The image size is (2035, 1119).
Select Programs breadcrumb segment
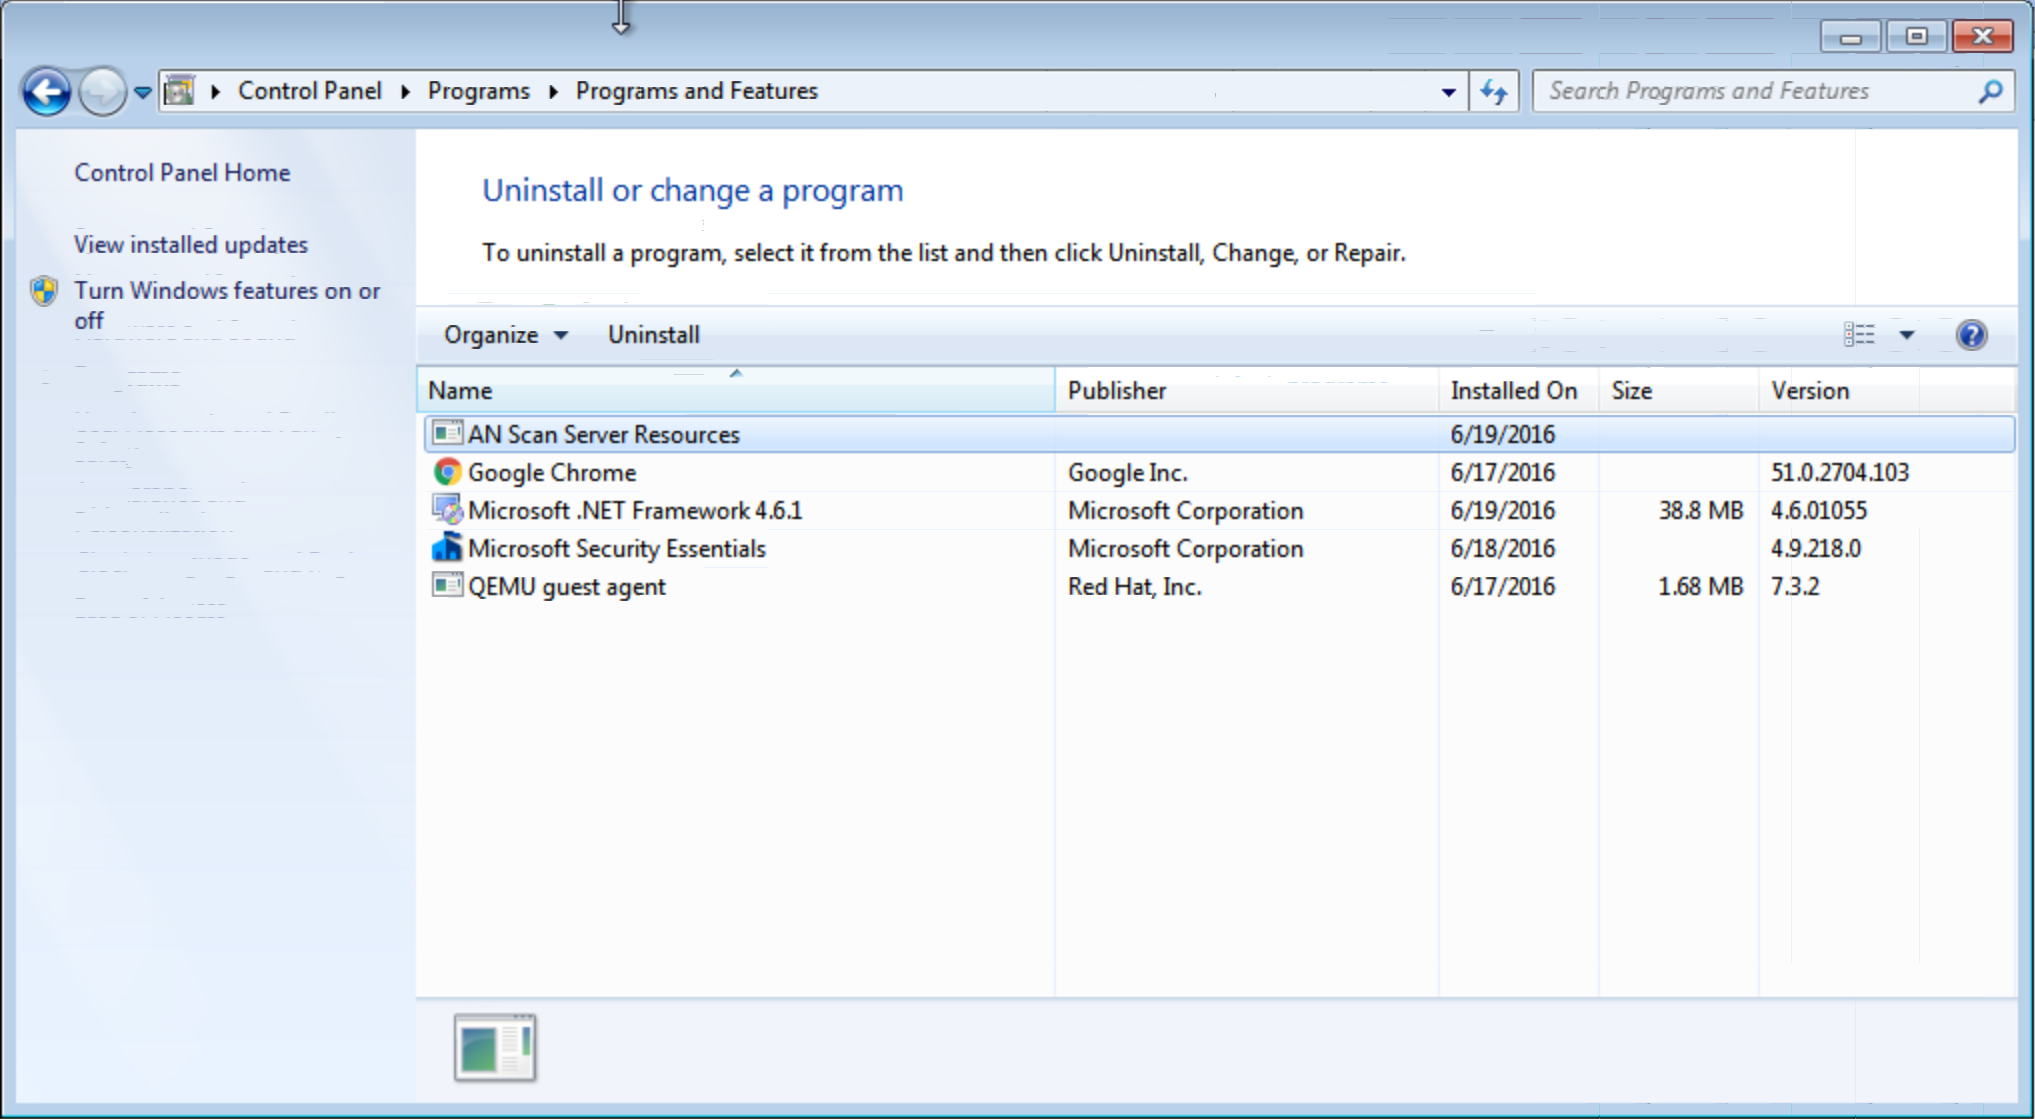coord(479,91)
